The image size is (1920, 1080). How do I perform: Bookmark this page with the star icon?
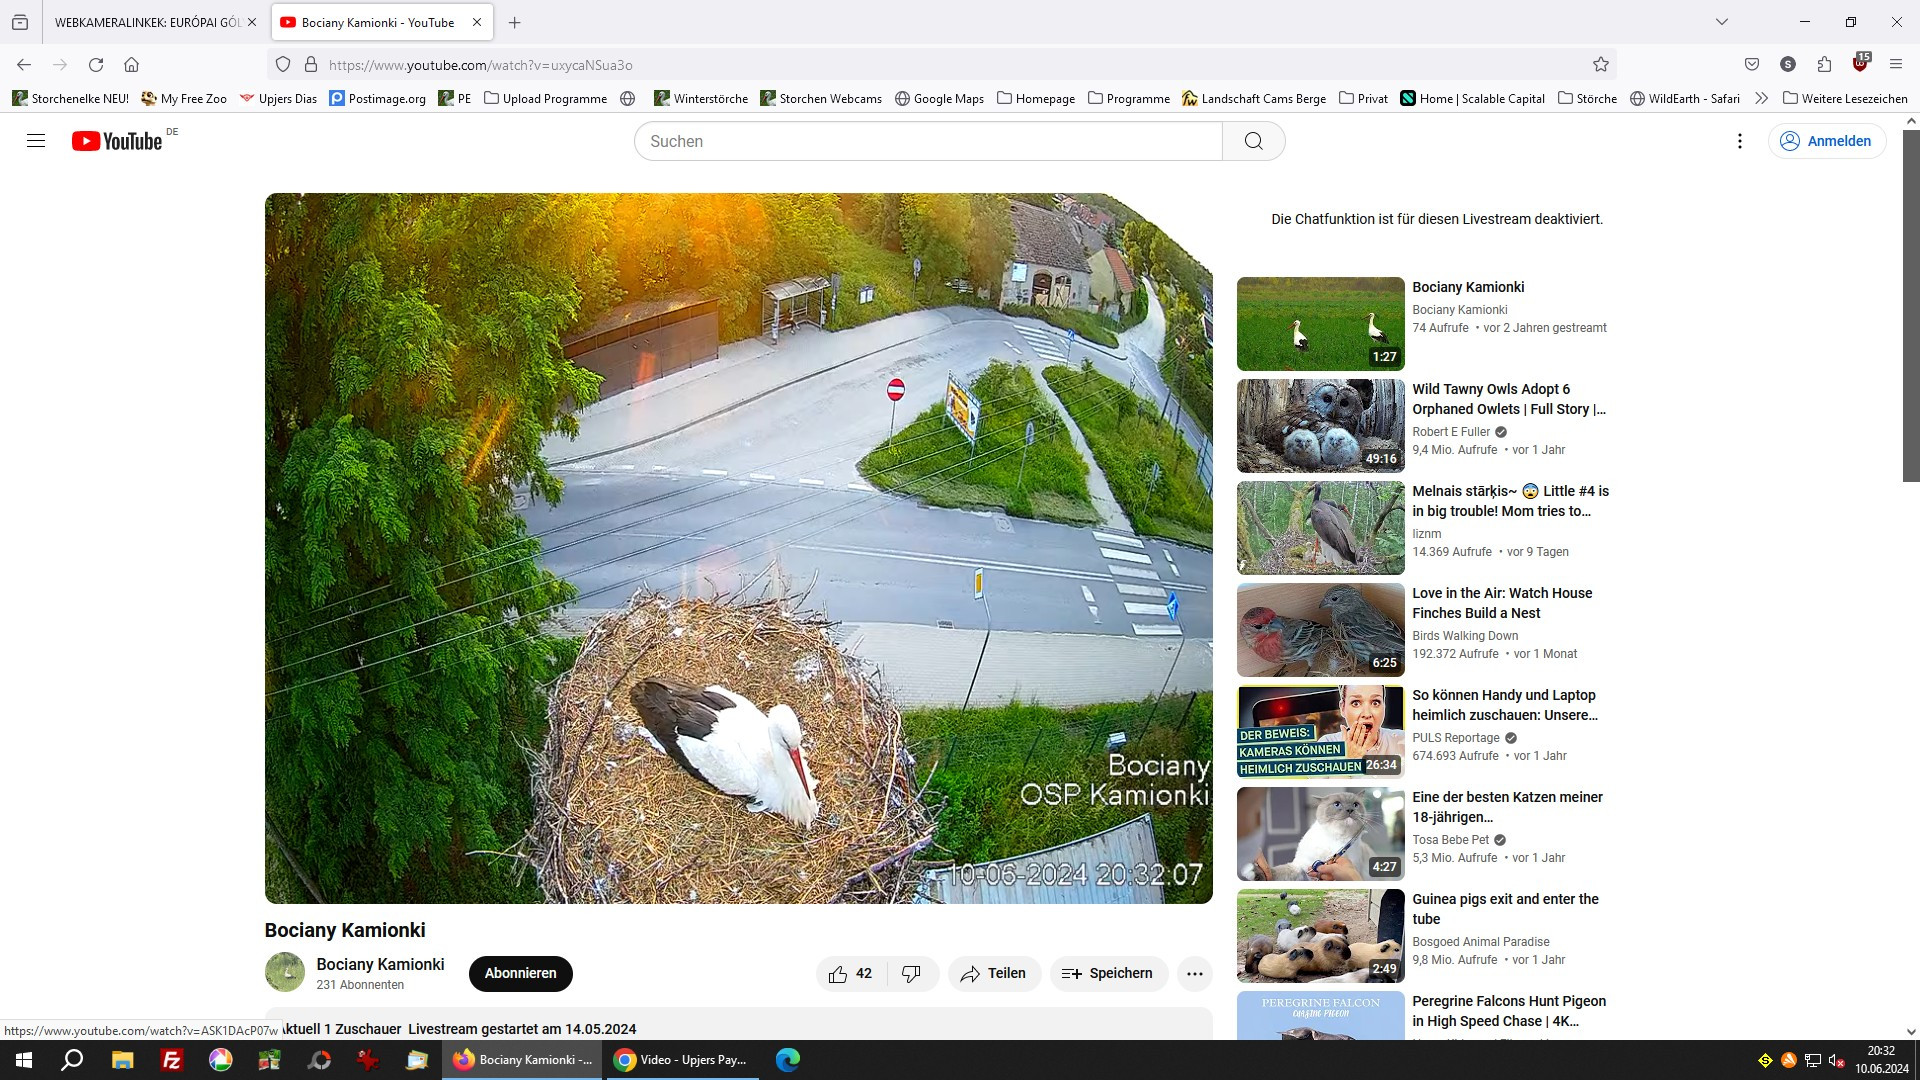click(x=1600, y=65)
